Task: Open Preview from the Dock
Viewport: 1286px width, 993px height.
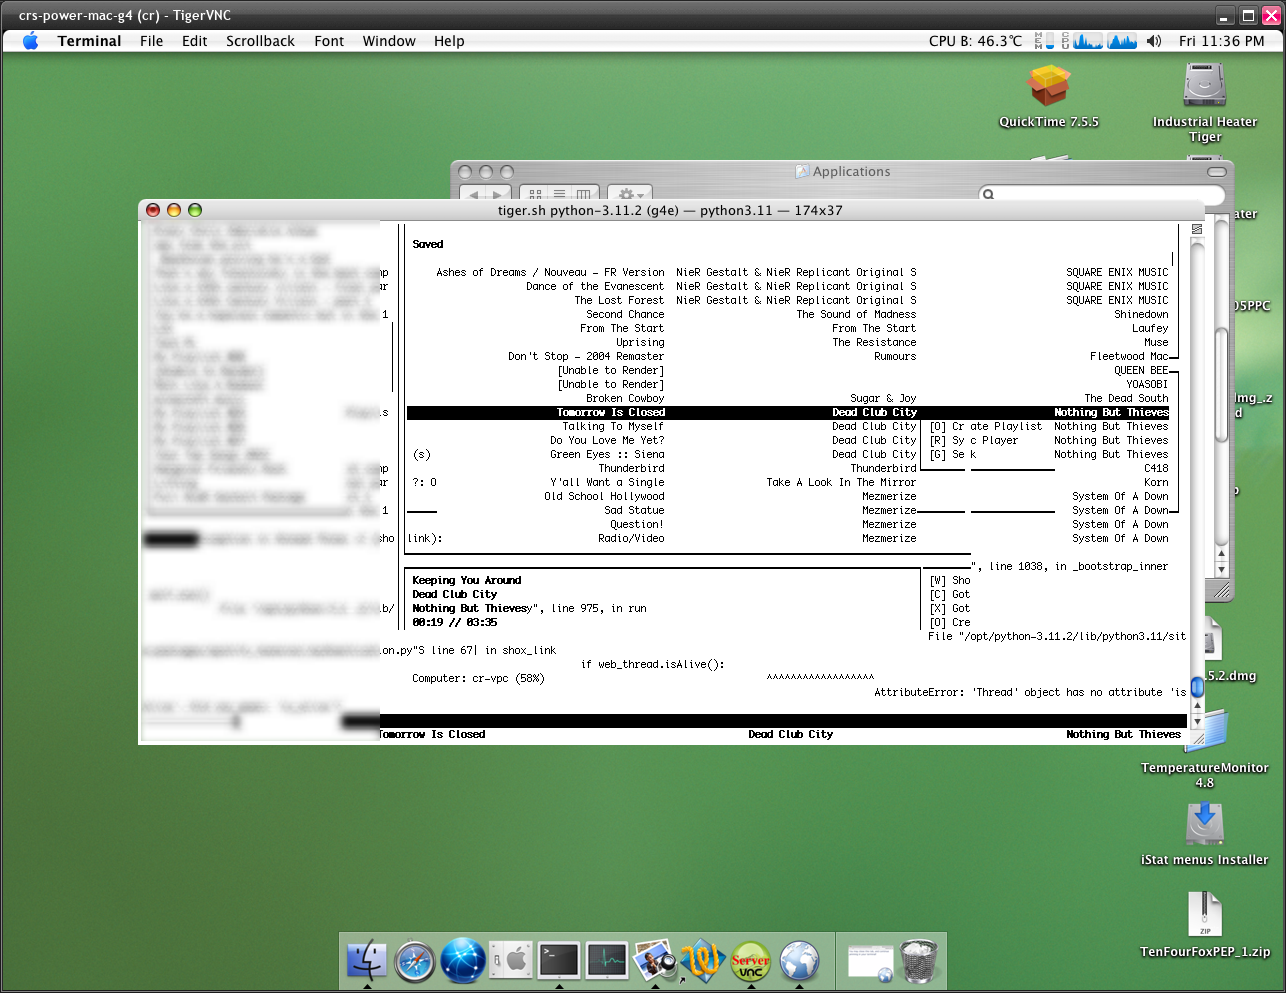Action: pyautogui.click(x=655, y=961)
